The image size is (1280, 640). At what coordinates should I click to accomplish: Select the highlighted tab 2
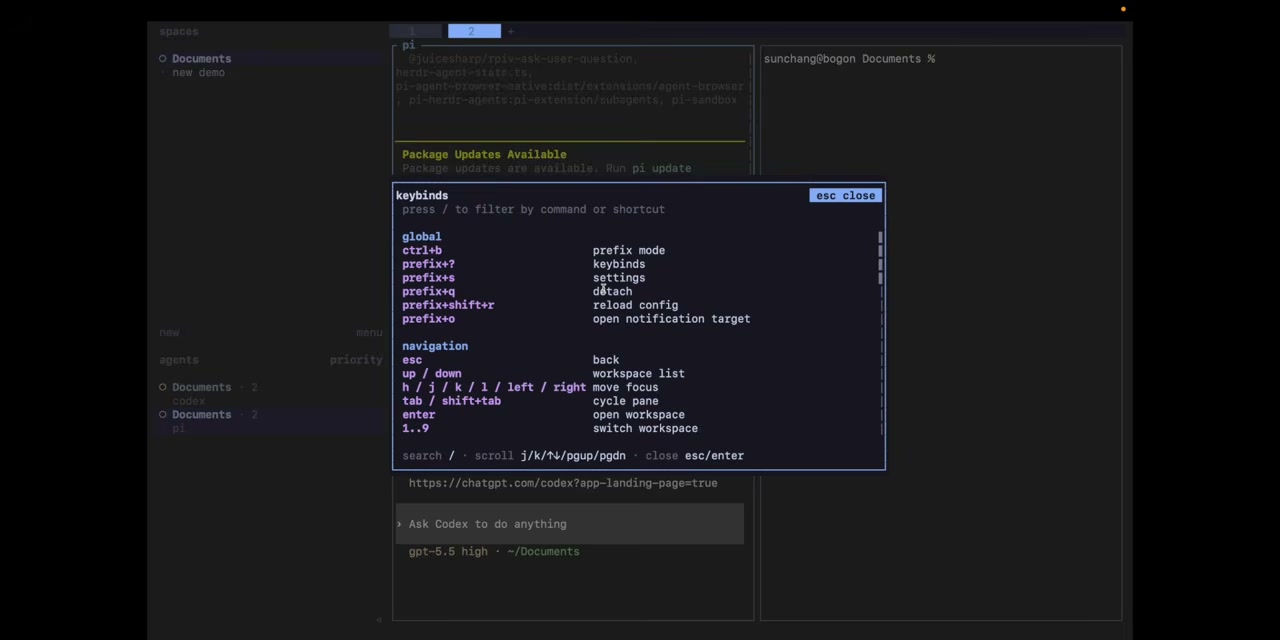click(474, 31)
